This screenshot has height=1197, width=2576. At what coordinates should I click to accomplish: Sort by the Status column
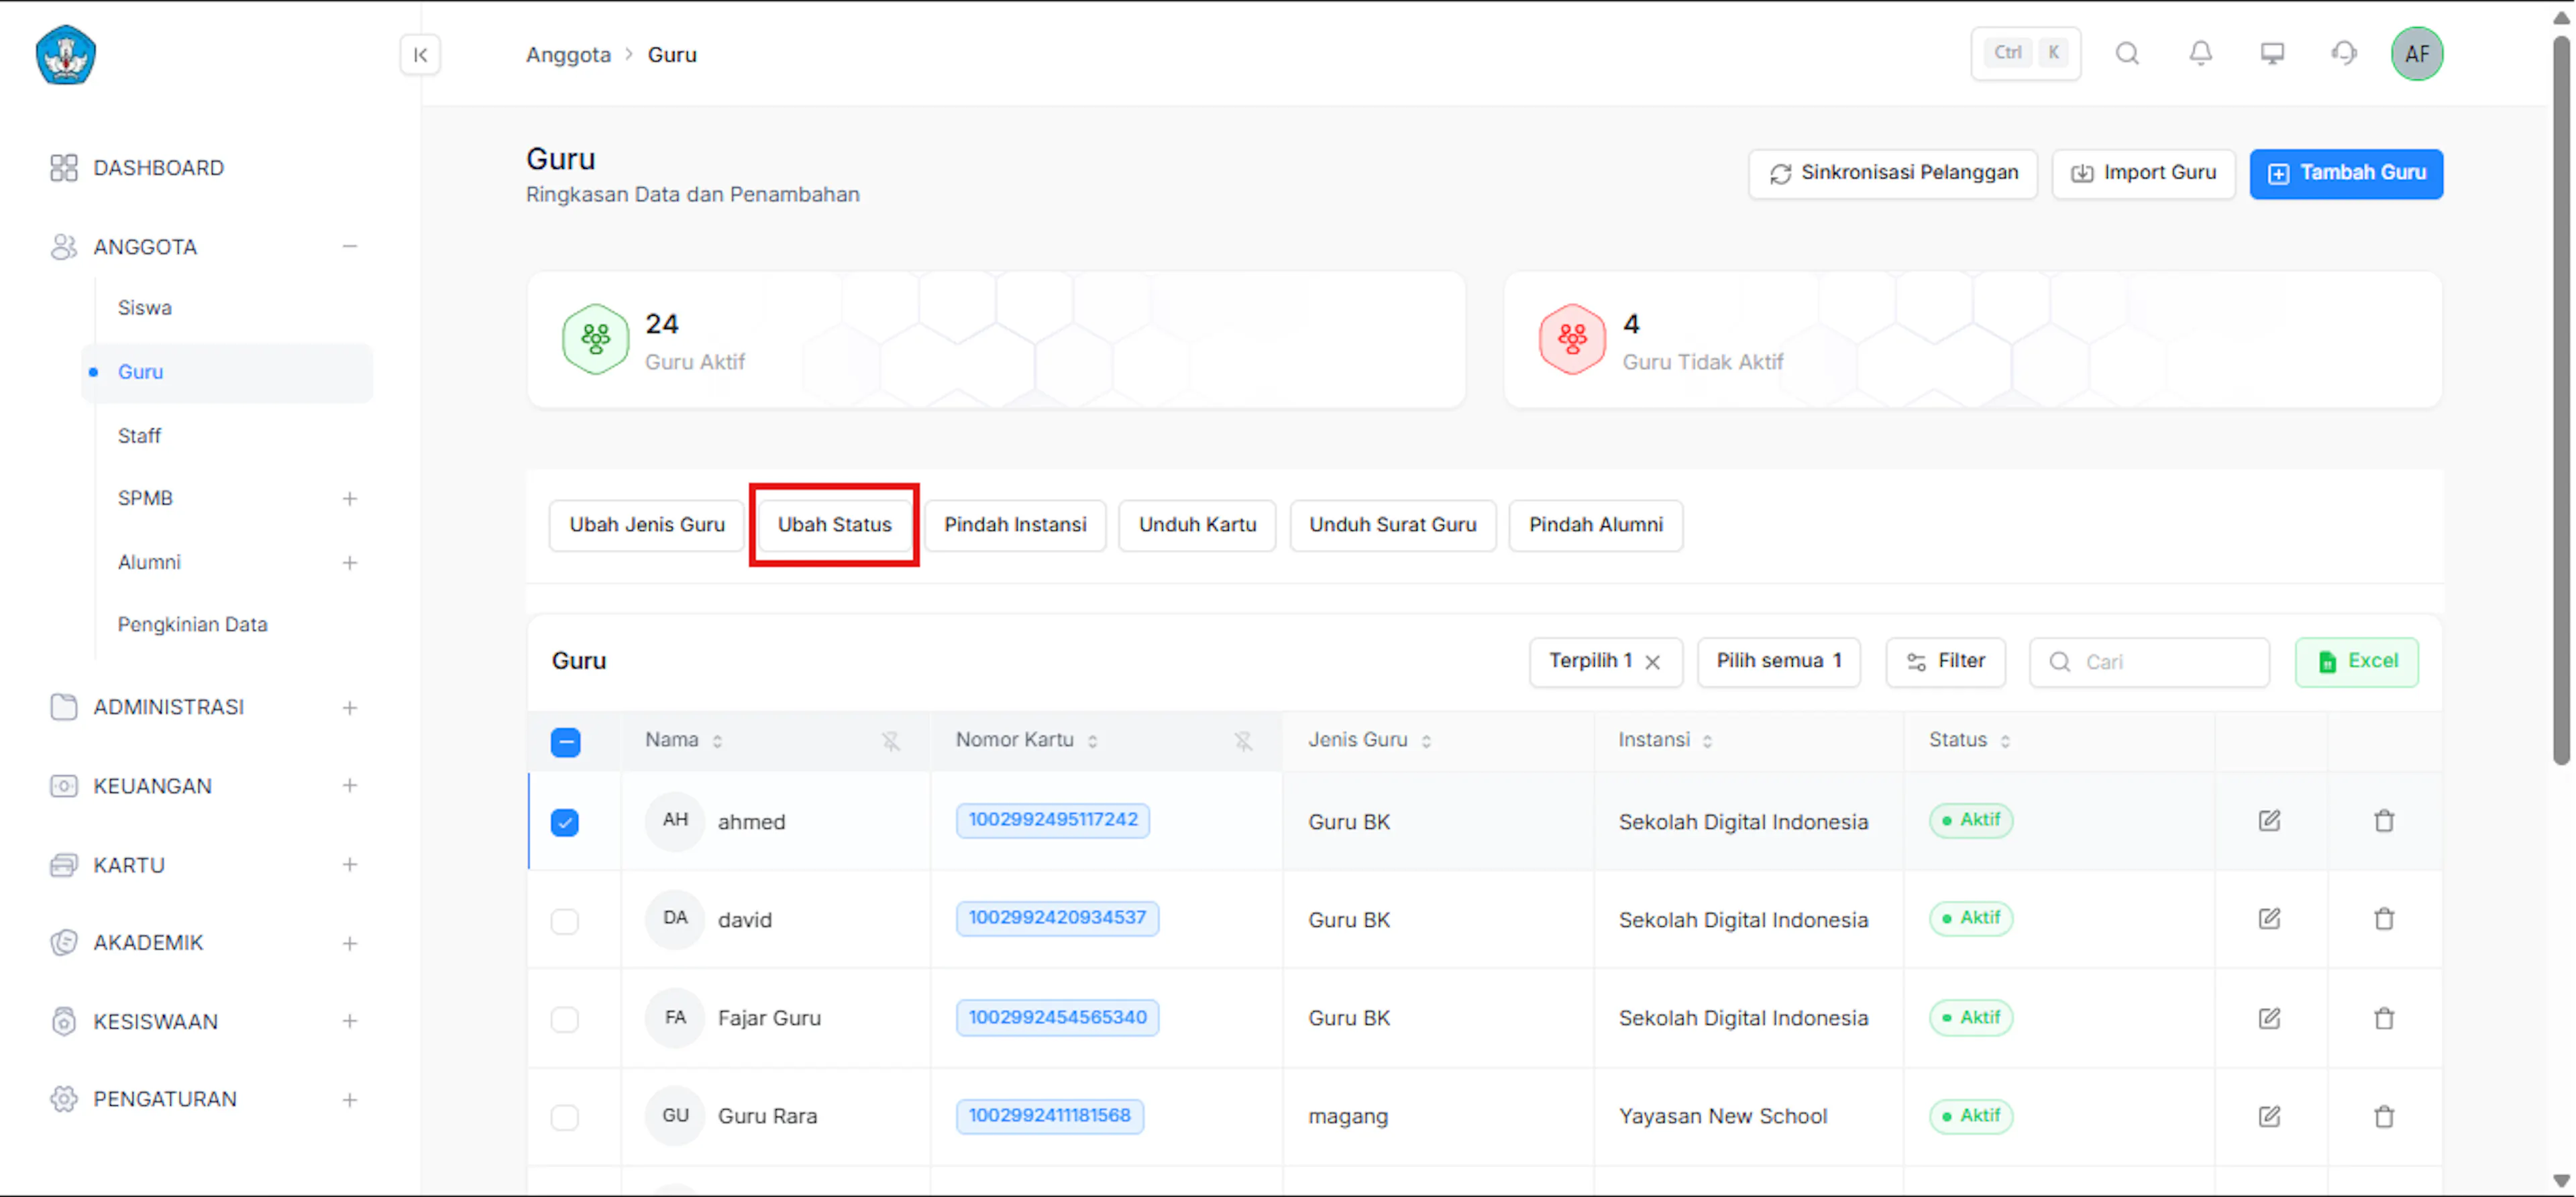click(2004, 741)
